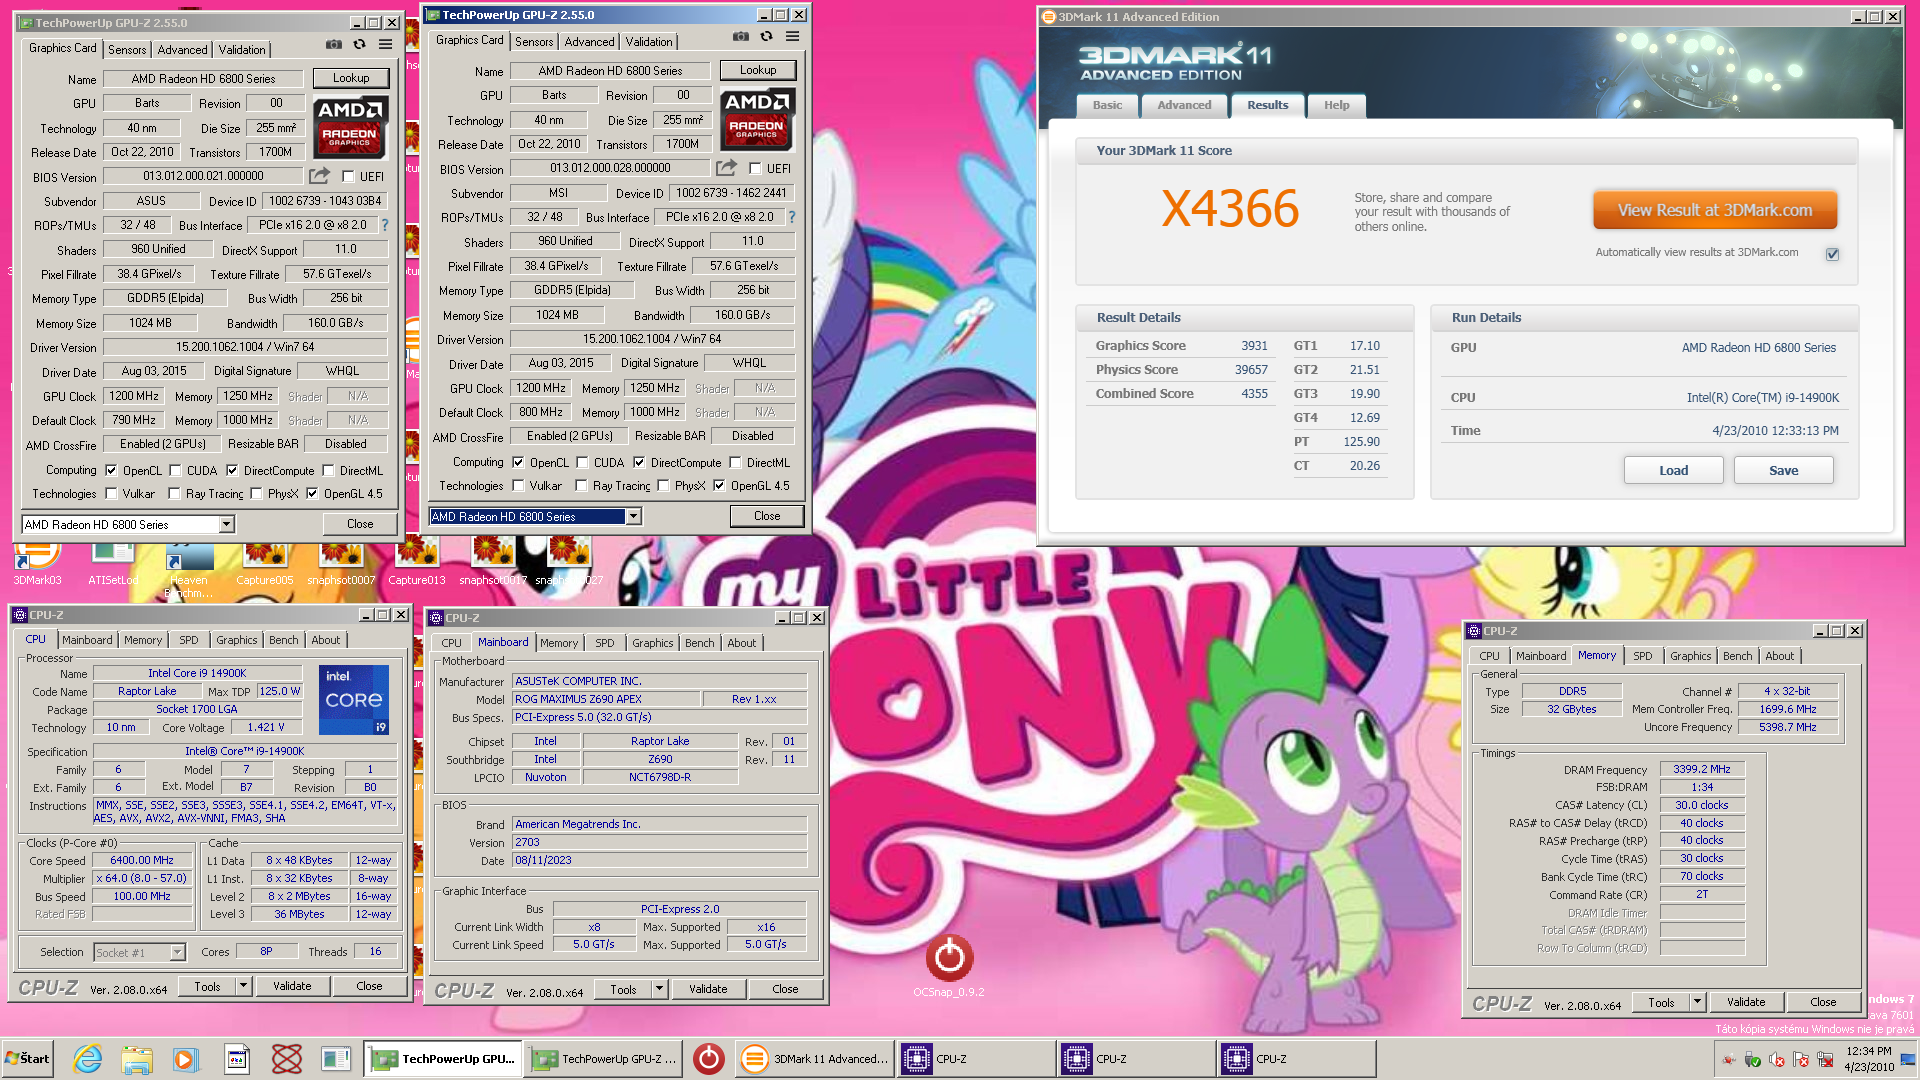Image resolution: width=1920 pixels, height=1080 pixels.
Task: Switch to SPD tab in CPU-Z Memory window
Action: pos(1643,656)
